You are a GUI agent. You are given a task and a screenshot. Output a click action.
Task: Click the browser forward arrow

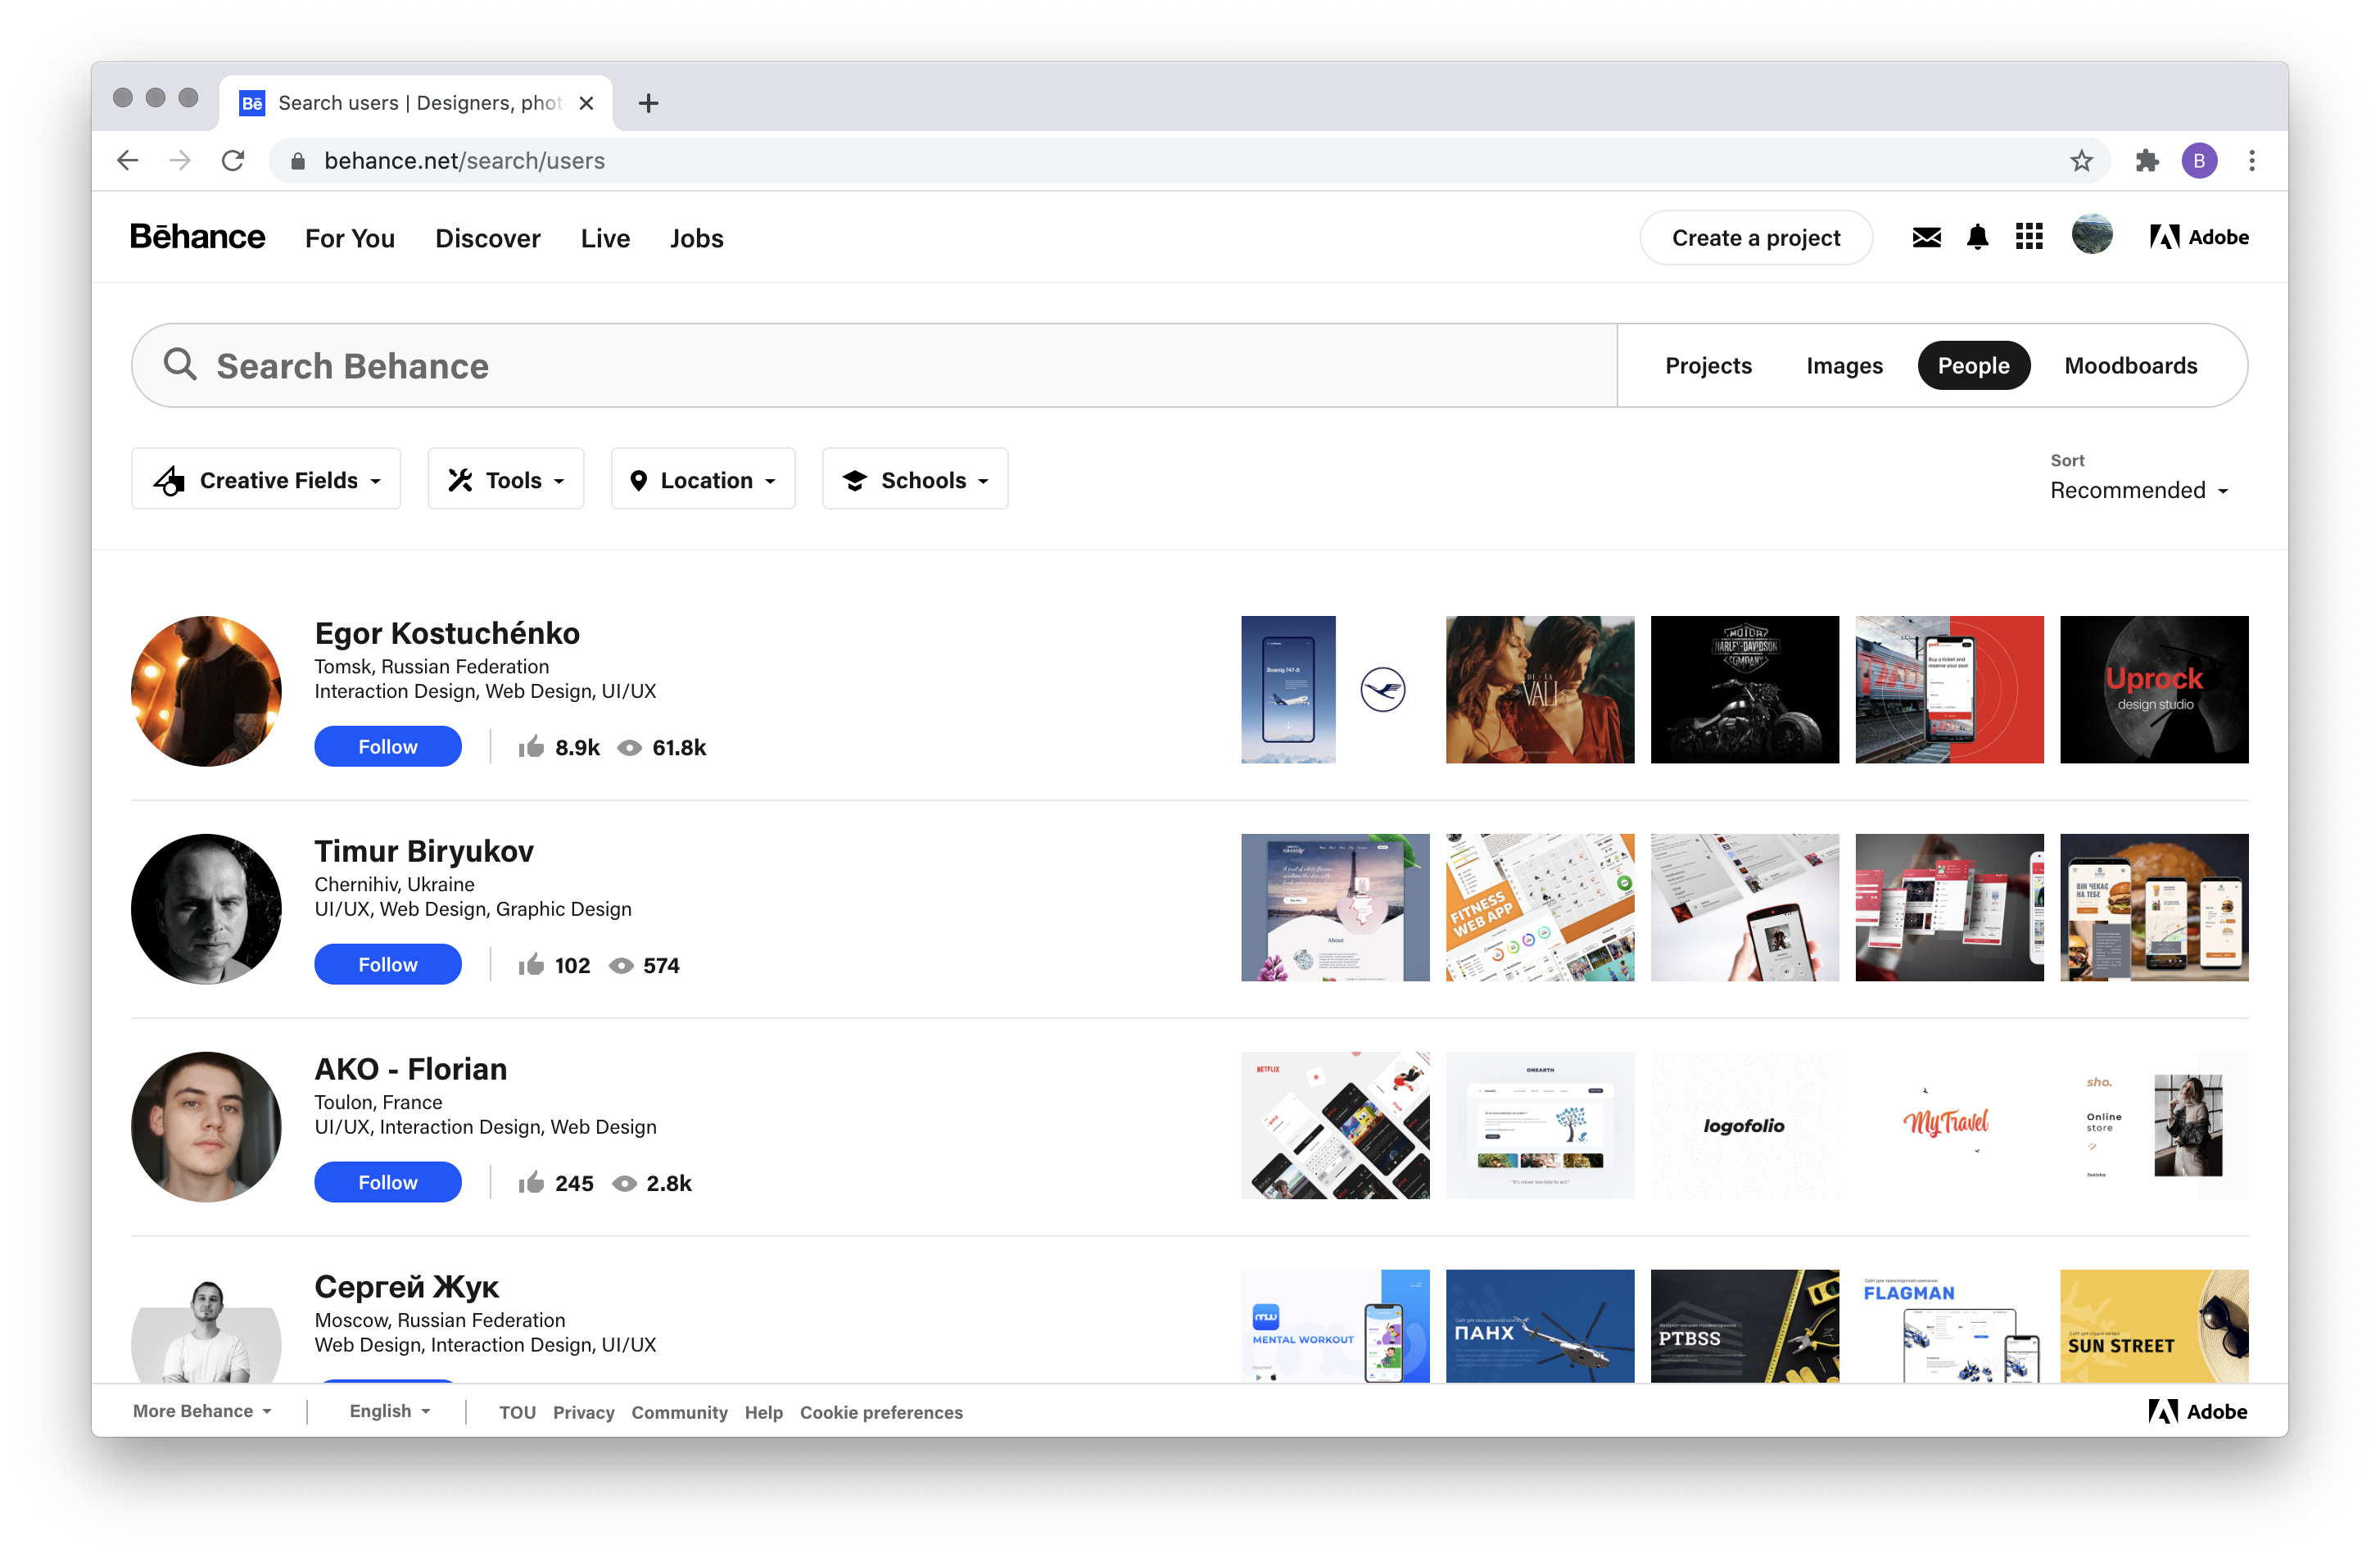coord(180,160)
